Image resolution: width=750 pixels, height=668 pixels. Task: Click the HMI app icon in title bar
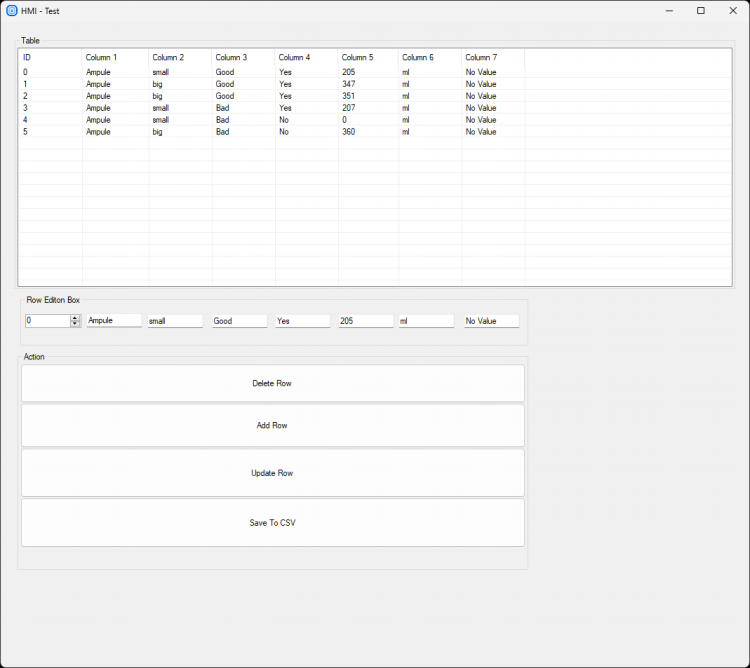12,10
